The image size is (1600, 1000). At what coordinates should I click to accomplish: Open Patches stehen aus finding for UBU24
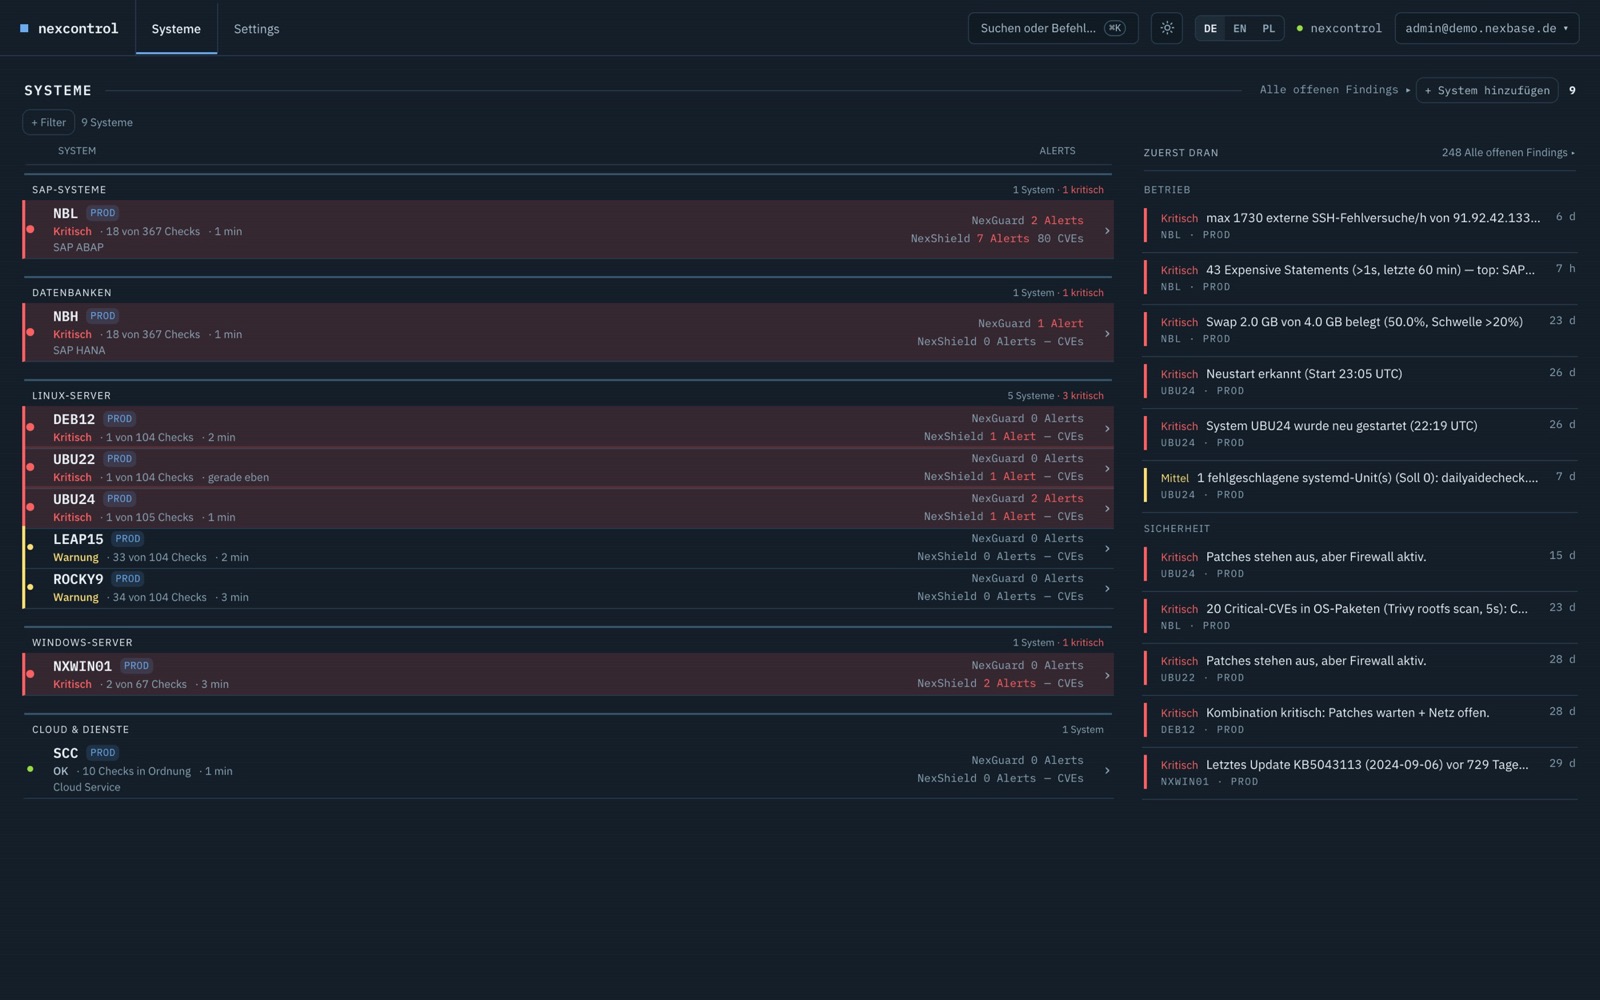[x=1360, y=564]
